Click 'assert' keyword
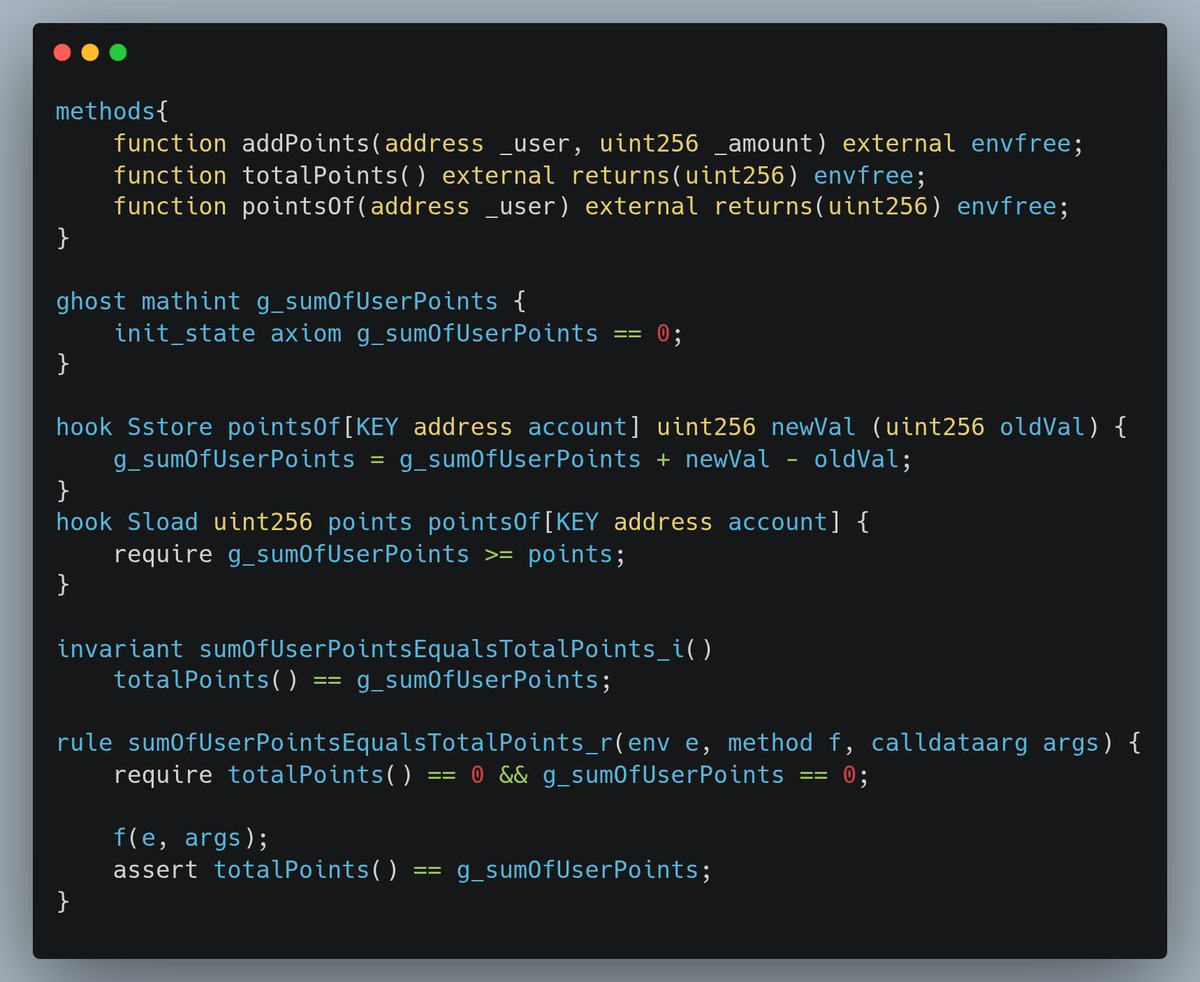Image resolution: width=1200 pixels, height=982 pixels. coord(156,869)
